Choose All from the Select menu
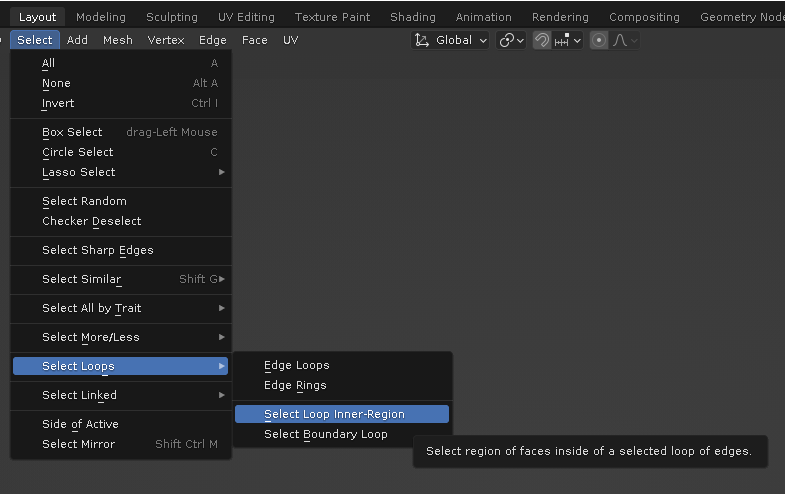Image resolution: width=785 pixels, height=494 pixels. coord(121,63)
